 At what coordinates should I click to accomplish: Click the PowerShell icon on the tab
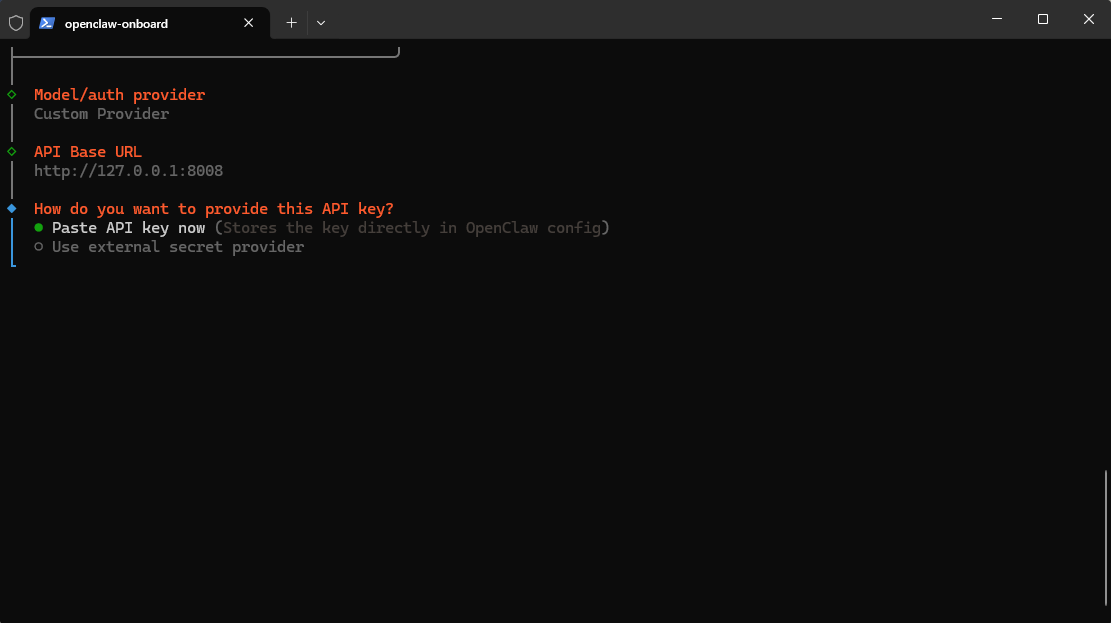point(47,23)
